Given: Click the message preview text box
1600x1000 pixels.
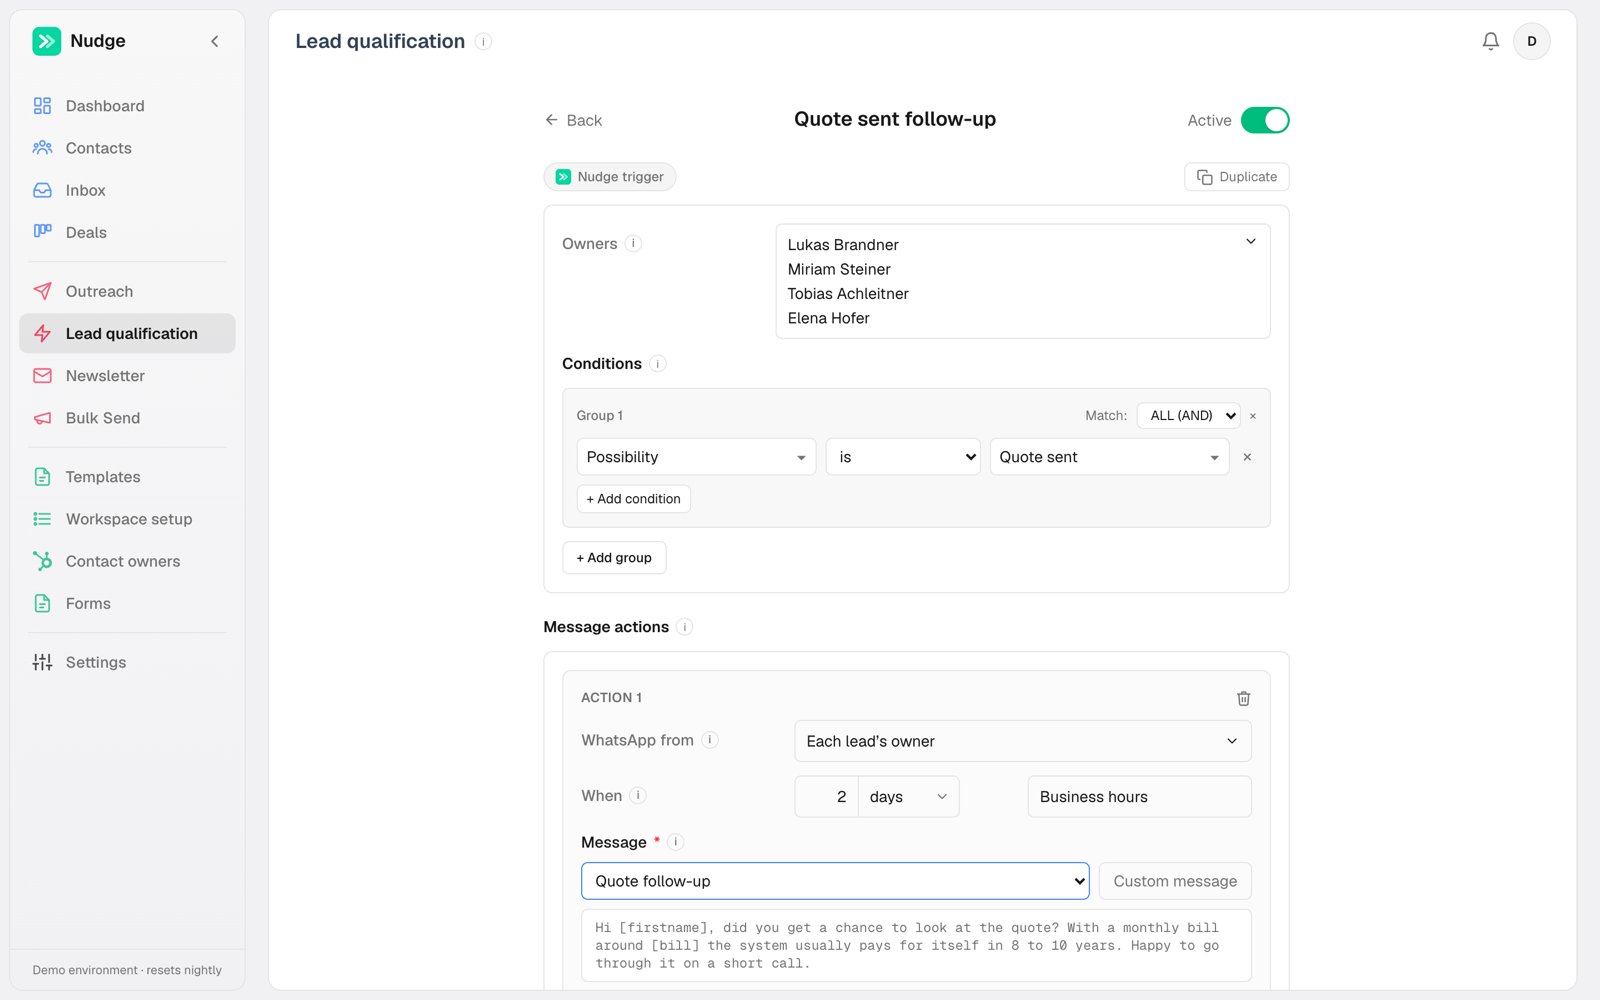Looking at the screenshot, I should [916, 945].
